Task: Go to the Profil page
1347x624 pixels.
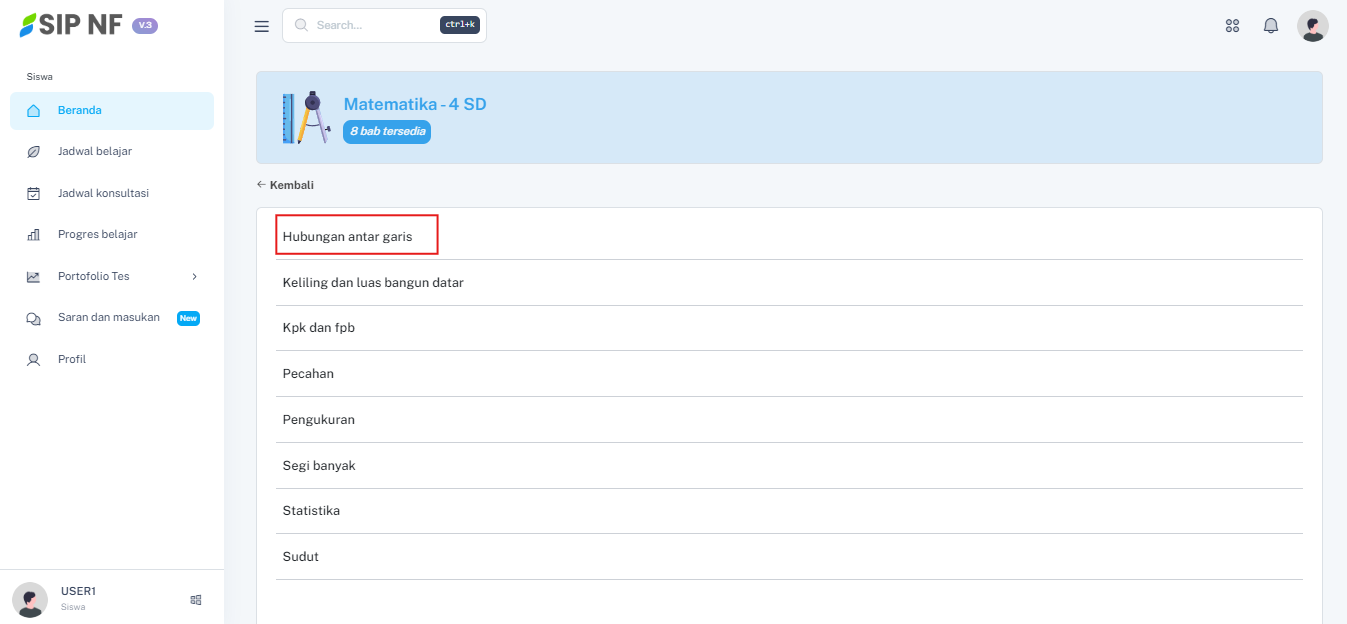Action: 72,359
